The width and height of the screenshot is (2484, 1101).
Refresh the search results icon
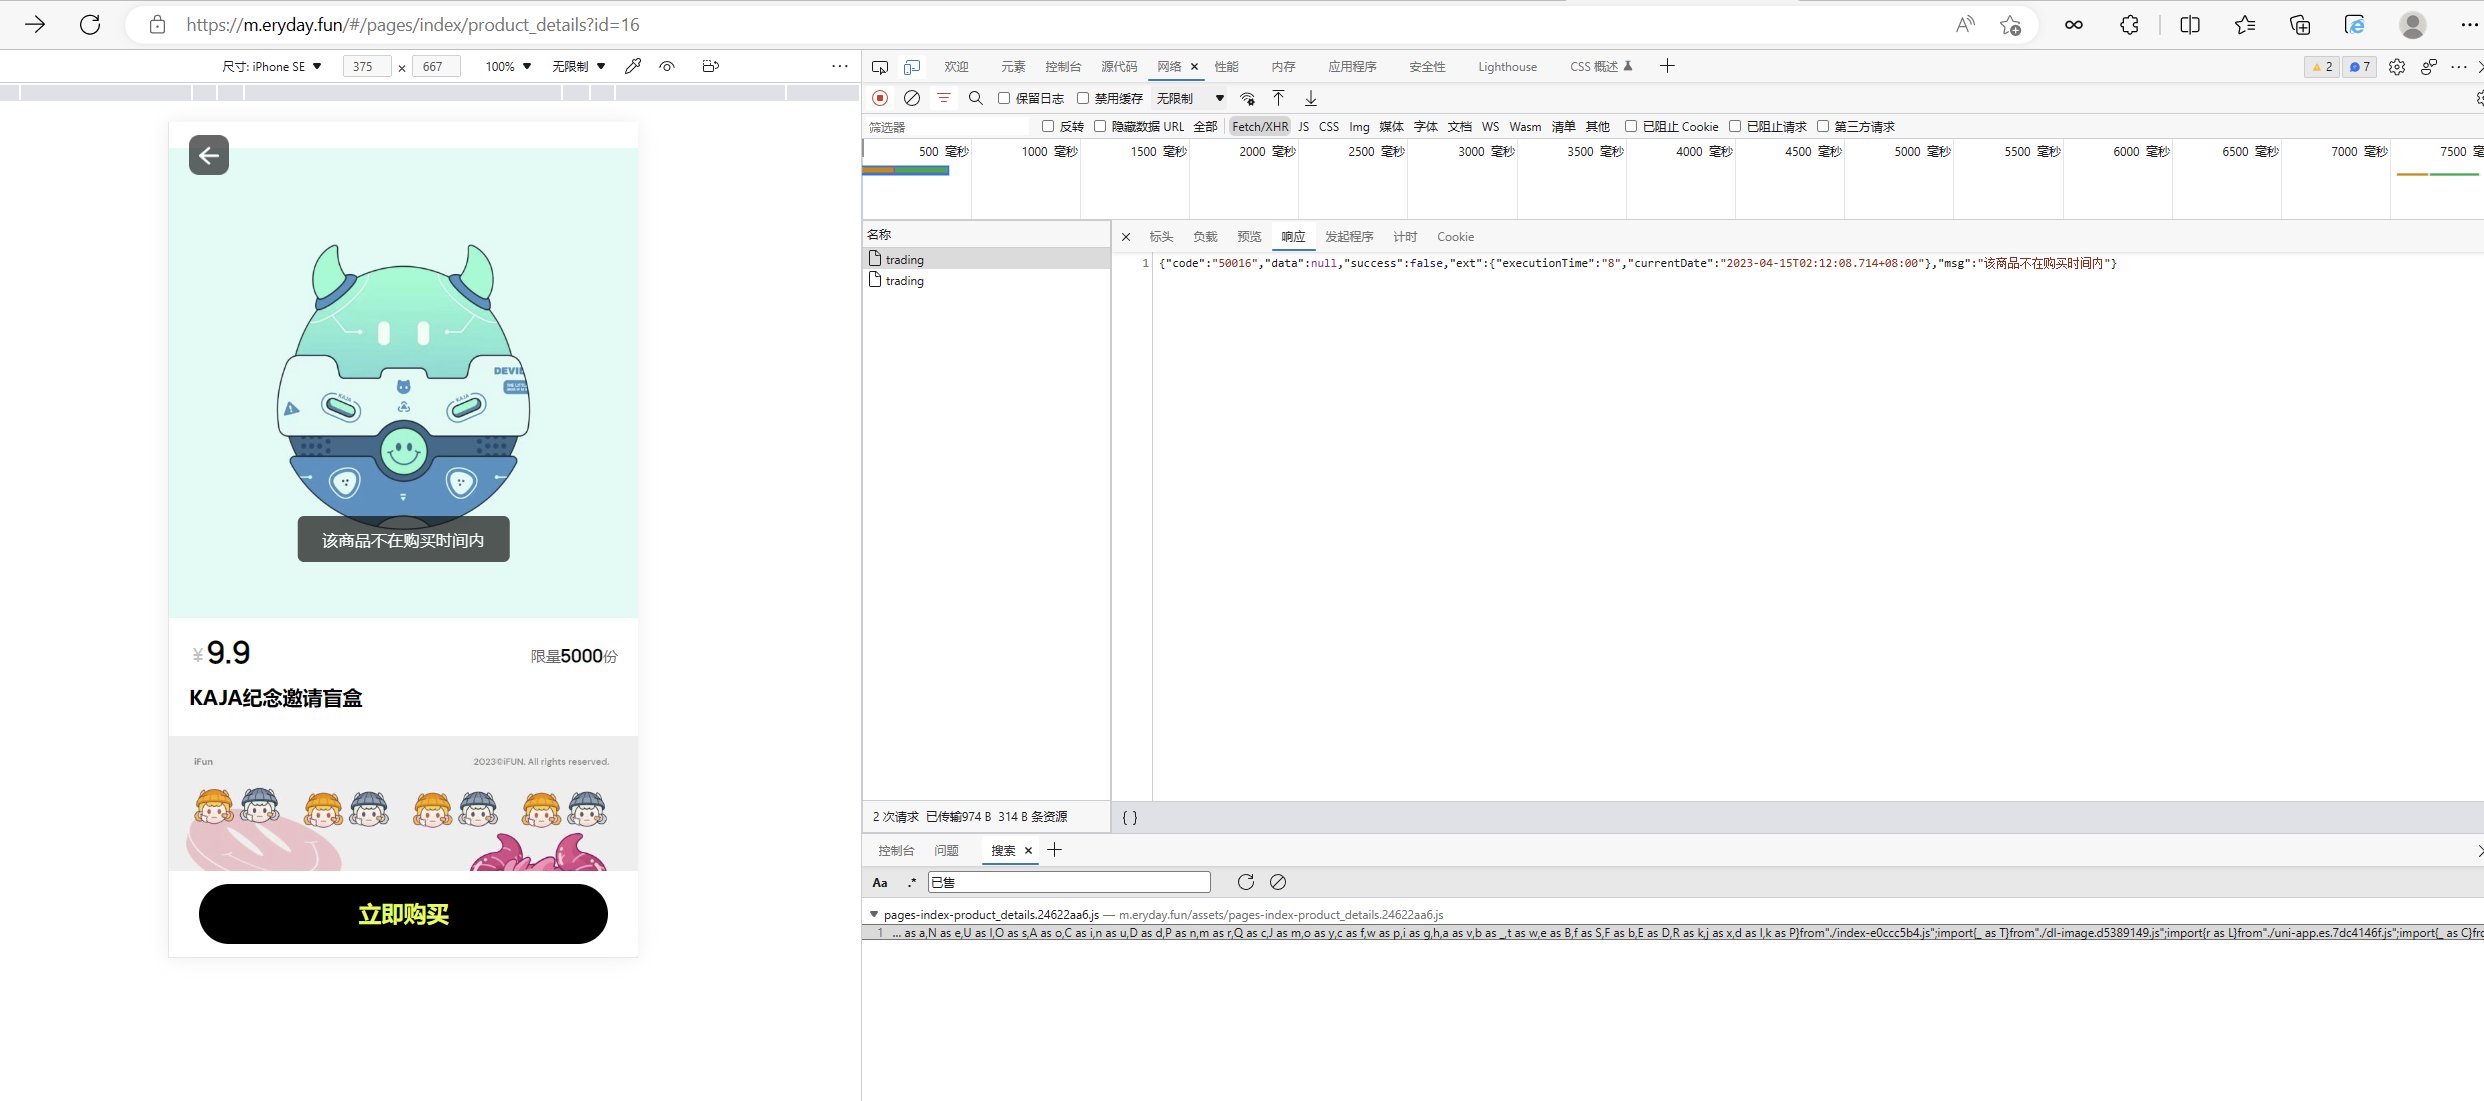coord(1246,882)
